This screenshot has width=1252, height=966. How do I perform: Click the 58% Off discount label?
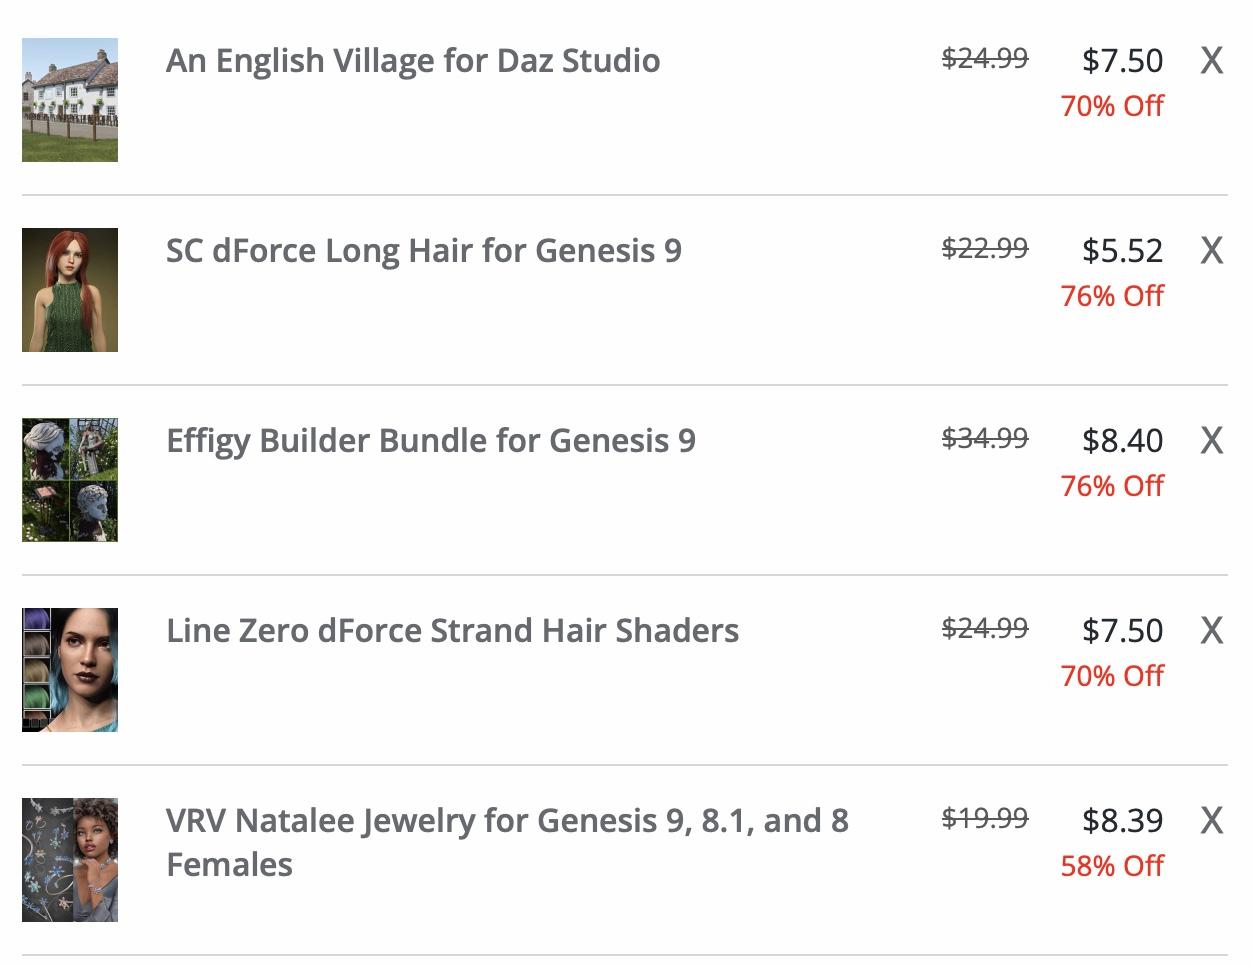(x=1112, y=866)
